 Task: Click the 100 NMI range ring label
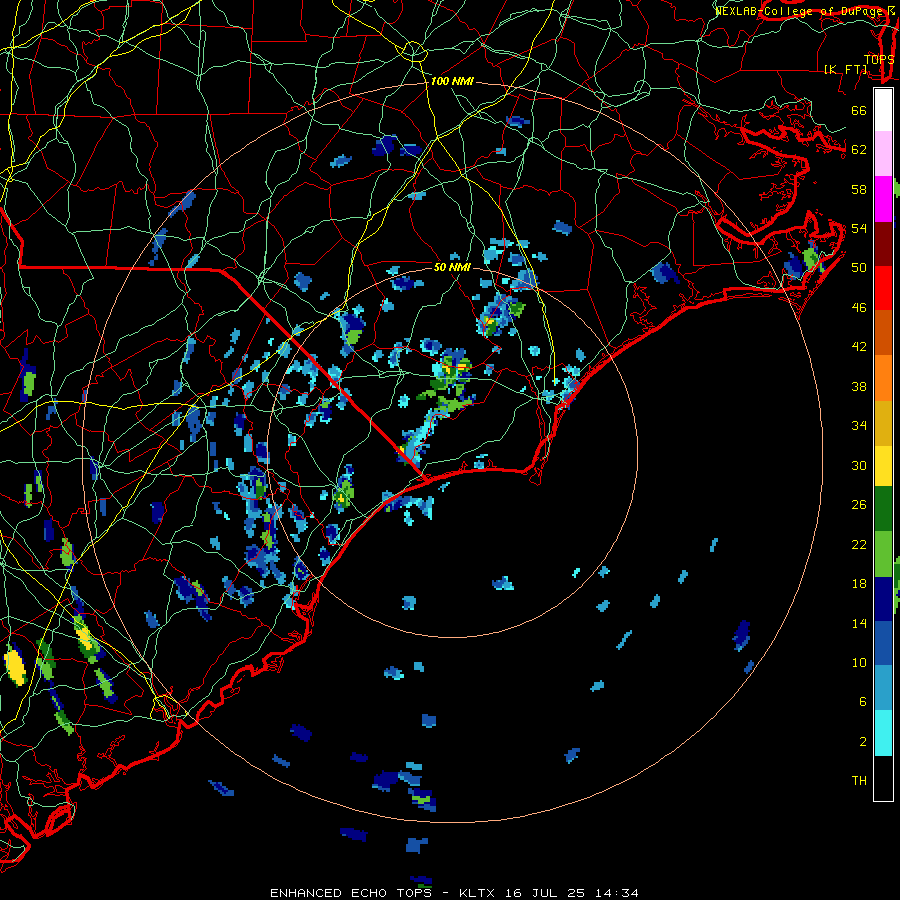tap(452, 81)
